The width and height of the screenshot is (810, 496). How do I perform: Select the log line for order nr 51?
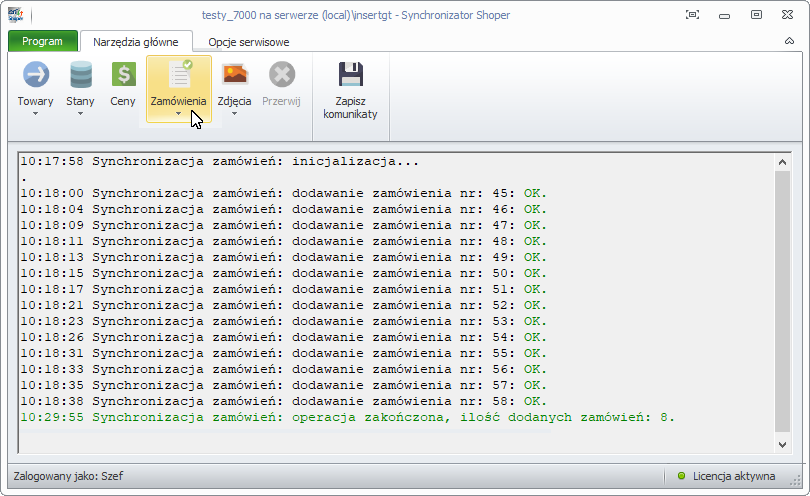[283, 290]
